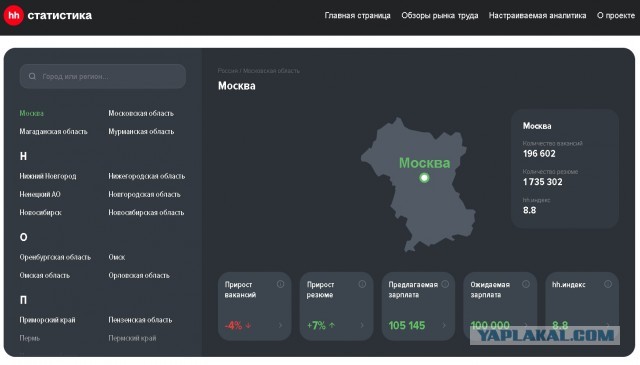Viewport: 640px width, 365px height.
Task: Select Орловская область
Action: tap(139, 275)
